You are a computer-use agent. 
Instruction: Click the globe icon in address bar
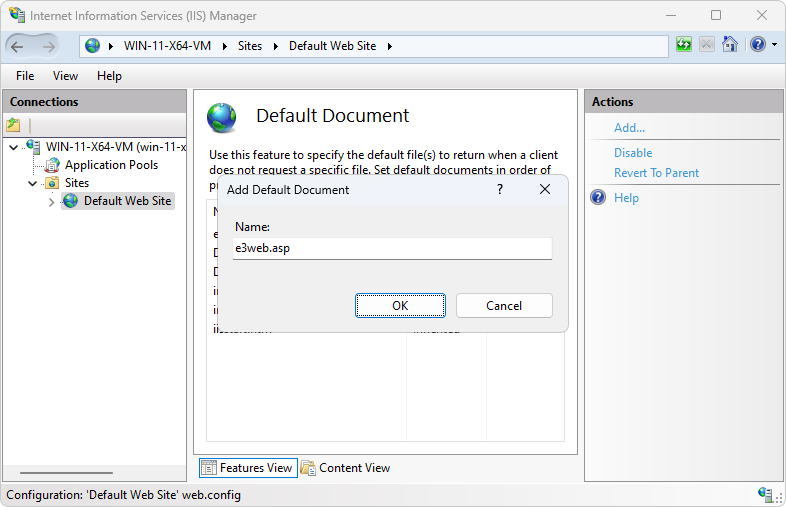93,46
